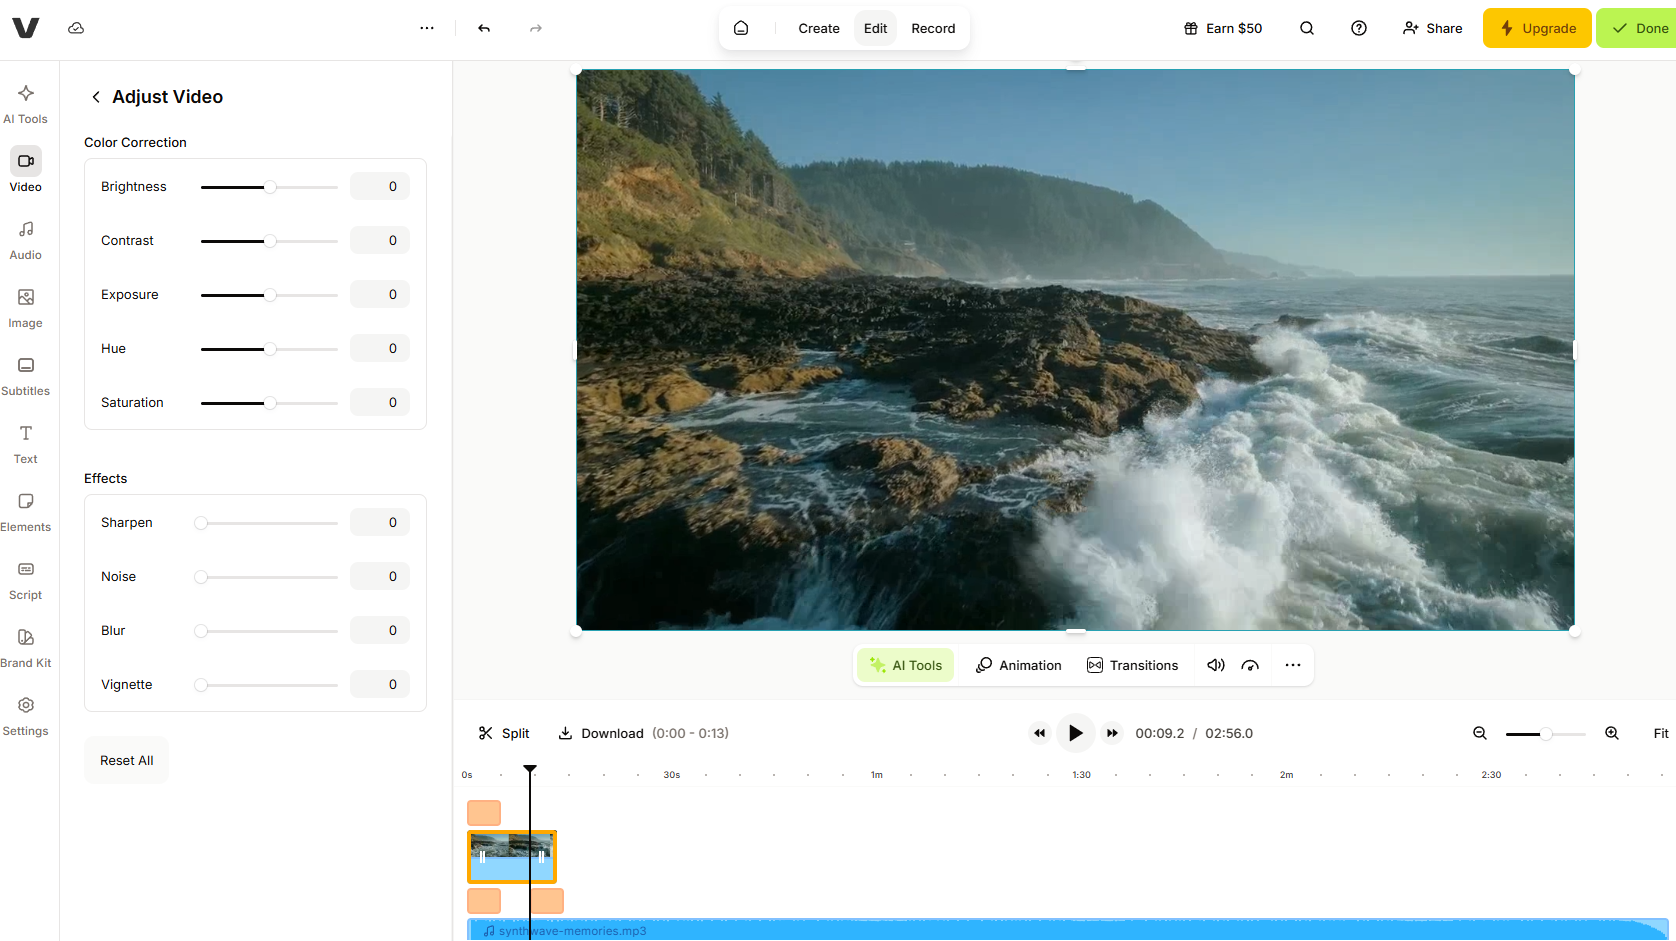This screenshot has height=941, width=1676.
Task: Open the Brand Kit panel
Action: 26,649
